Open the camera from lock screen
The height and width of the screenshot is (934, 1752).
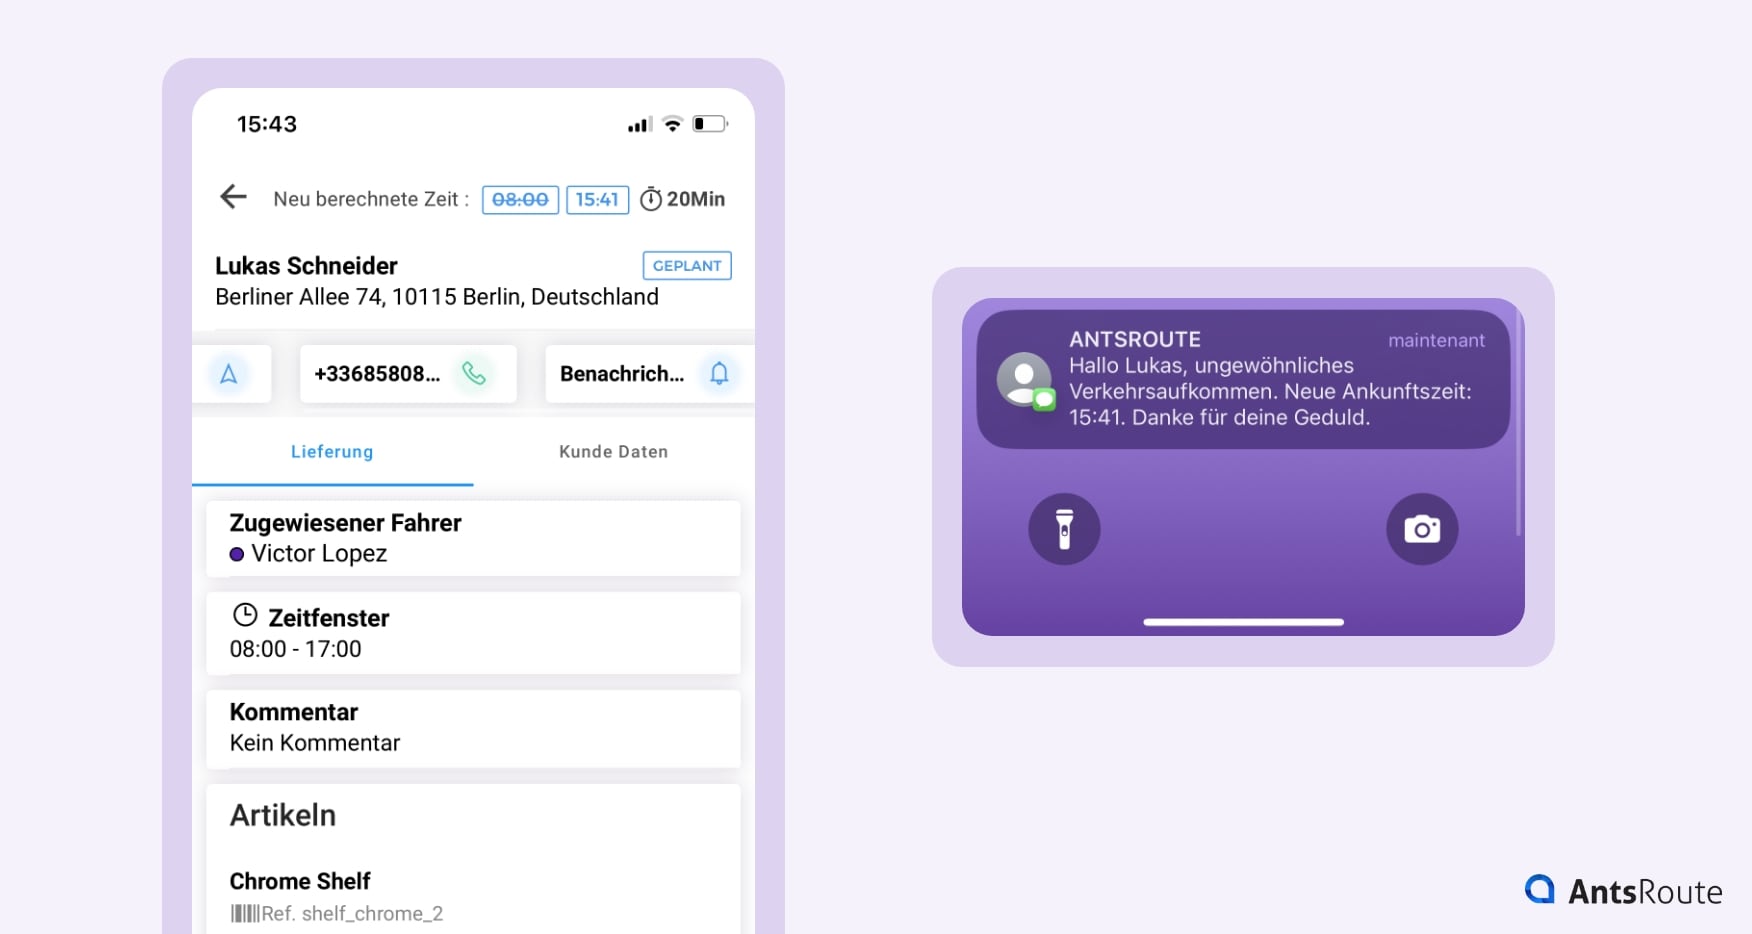(x=1421, y=529)
